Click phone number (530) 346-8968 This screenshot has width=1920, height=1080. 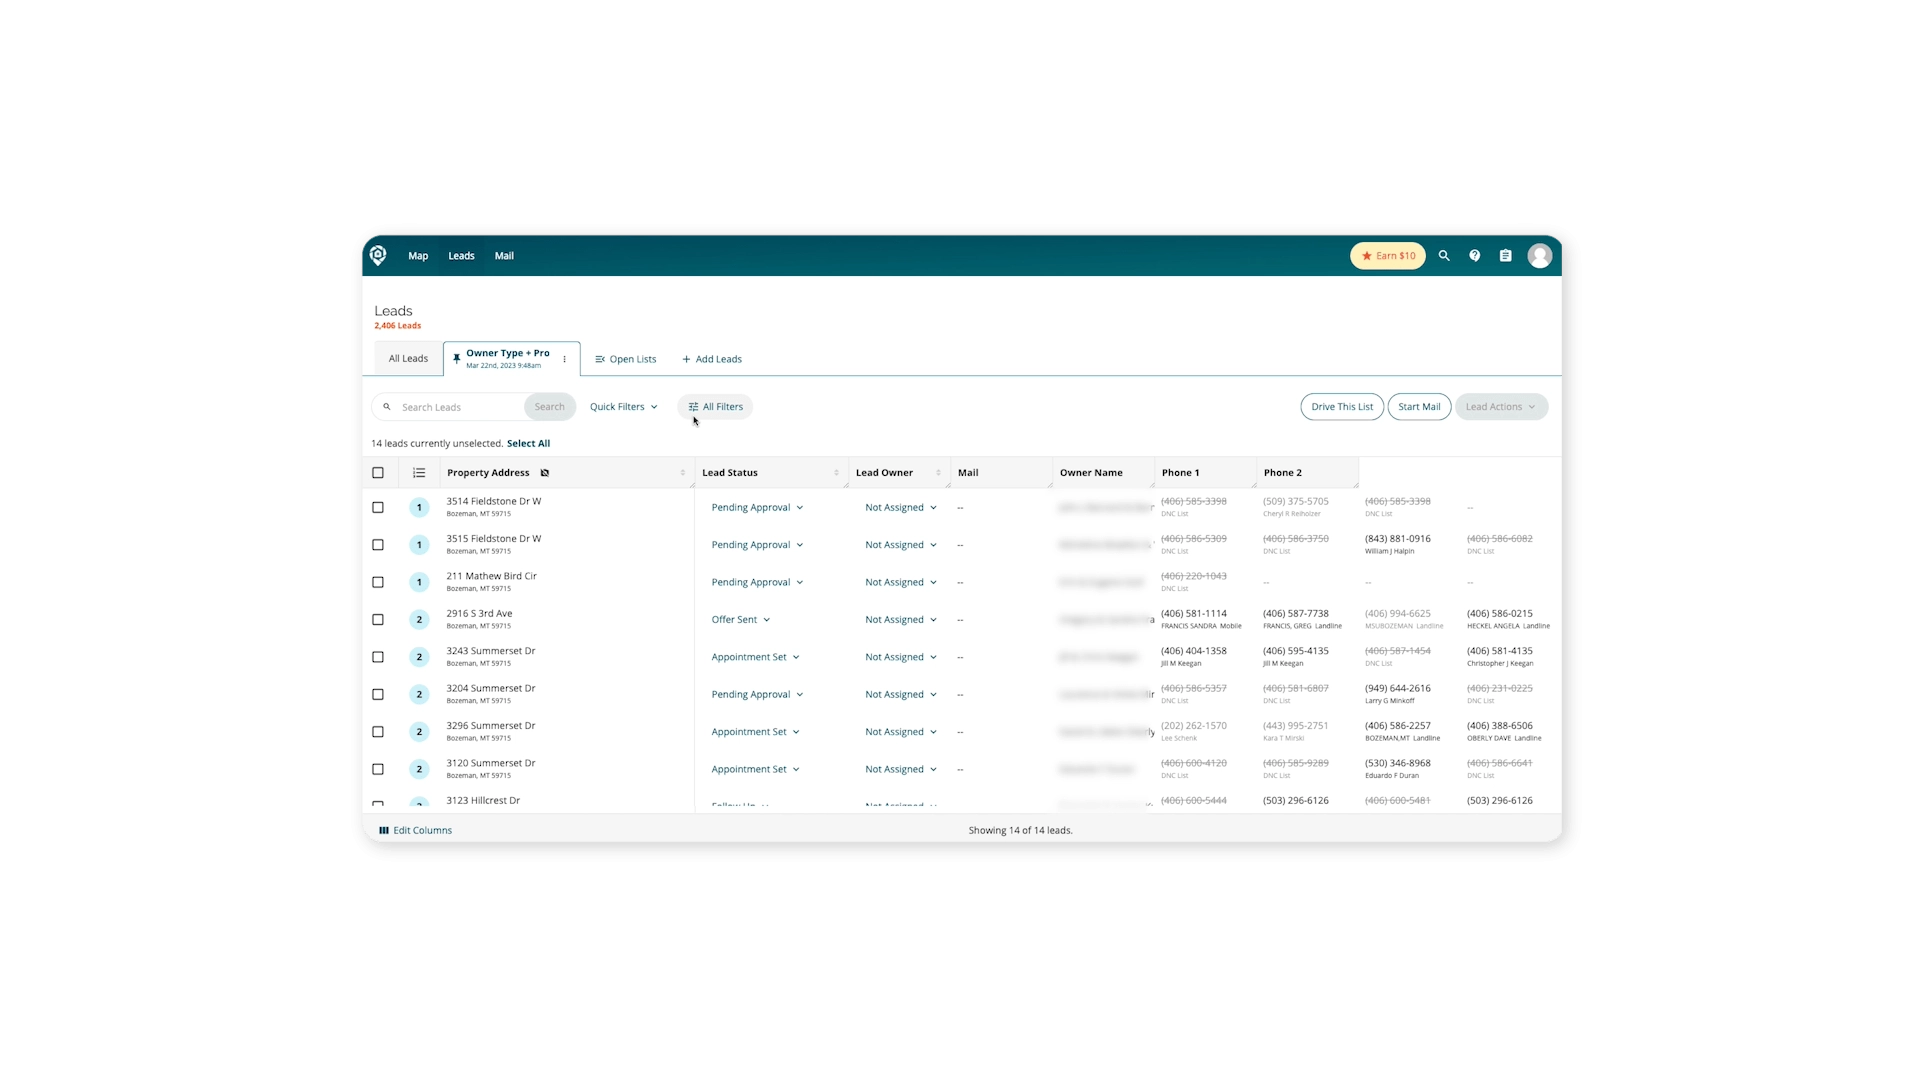click(1397, 763)
